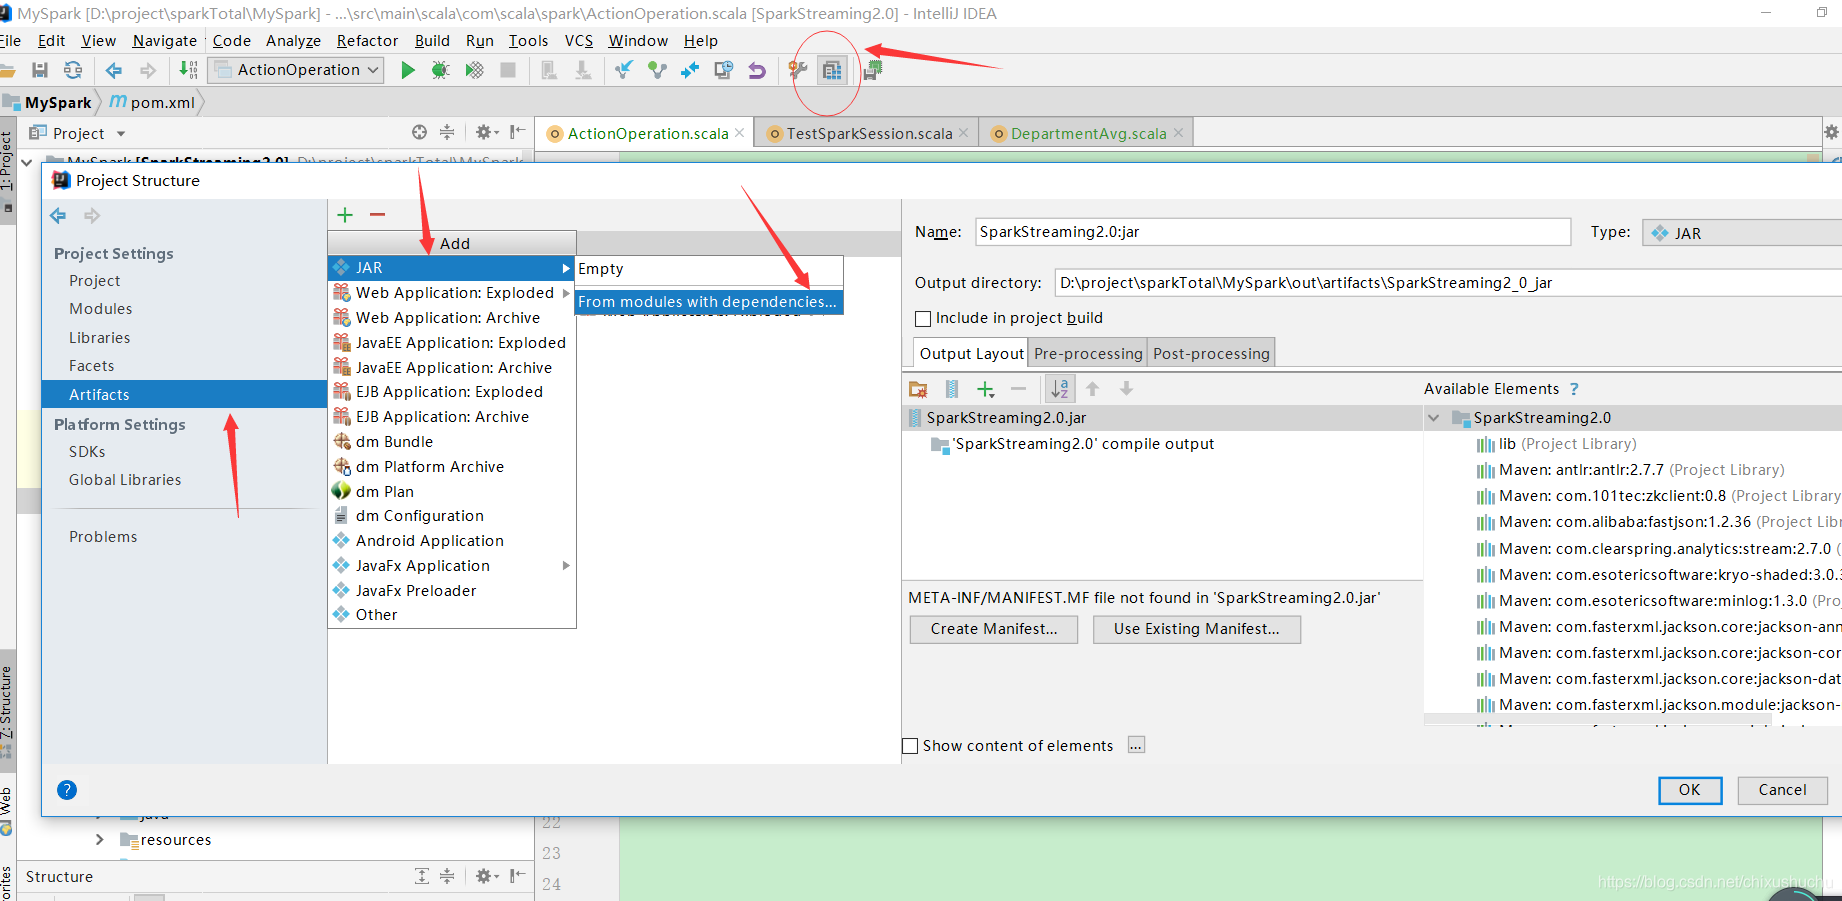This screenshot has height=901, width=1842.
Task: Switch to Pre-processing tab
Action: [x=1088, y=354]
